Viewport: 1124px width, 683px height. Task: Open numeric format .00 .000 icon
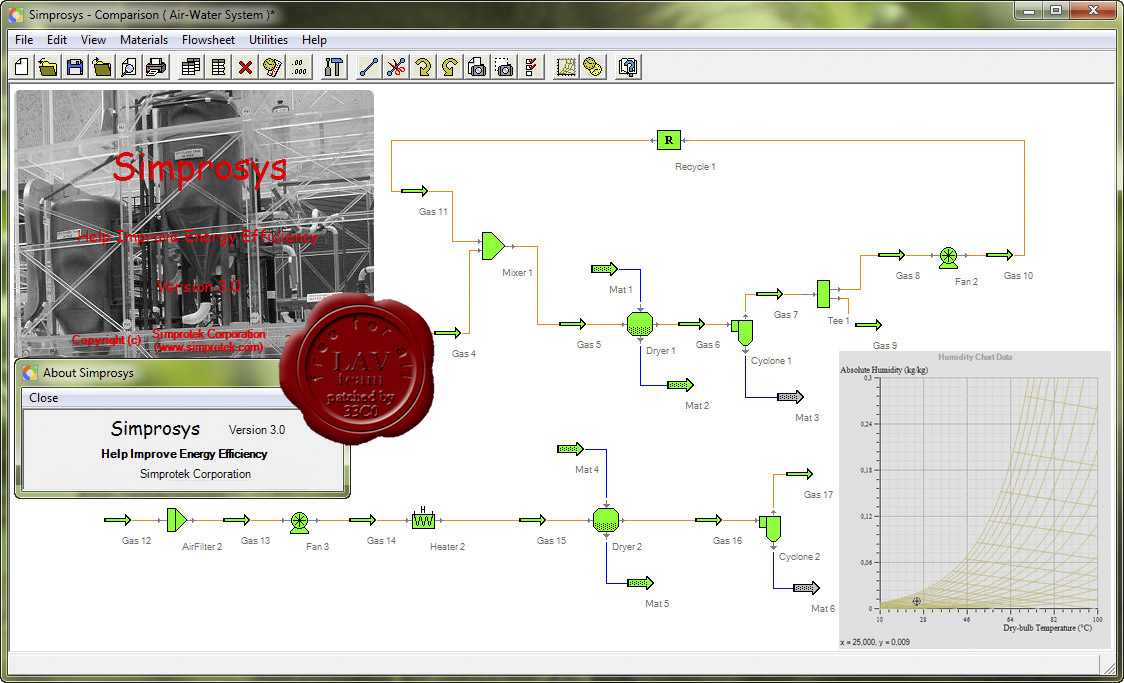click(300, 67)
